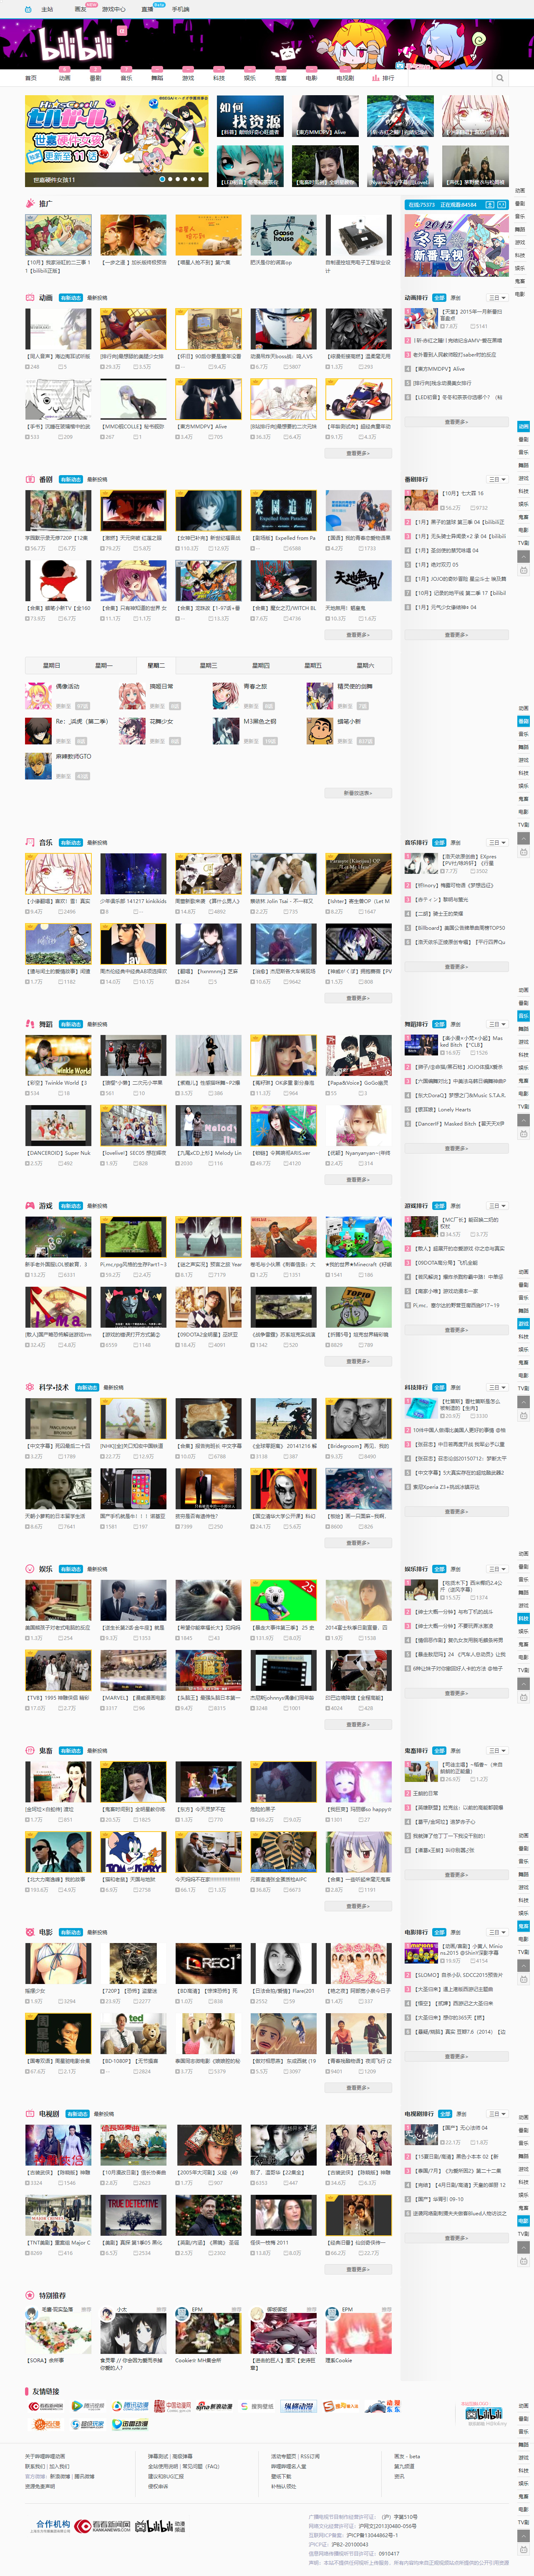Click the 特别推荐 section icon
The width and height of the screenshot is (534, 2576).
[x=30, y=2296]
